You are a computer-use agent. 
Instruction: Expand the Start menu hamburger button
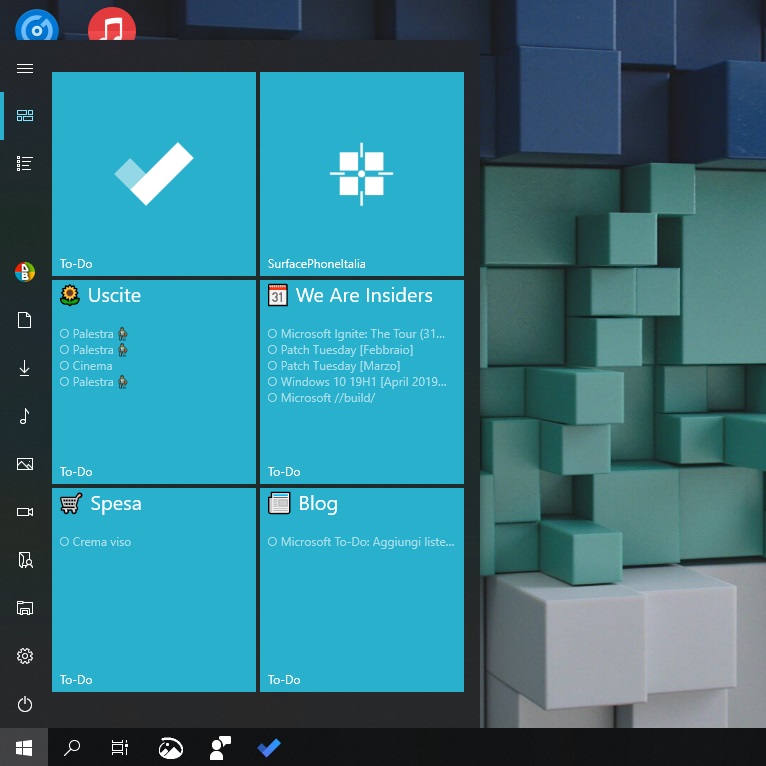click(25, 68)
